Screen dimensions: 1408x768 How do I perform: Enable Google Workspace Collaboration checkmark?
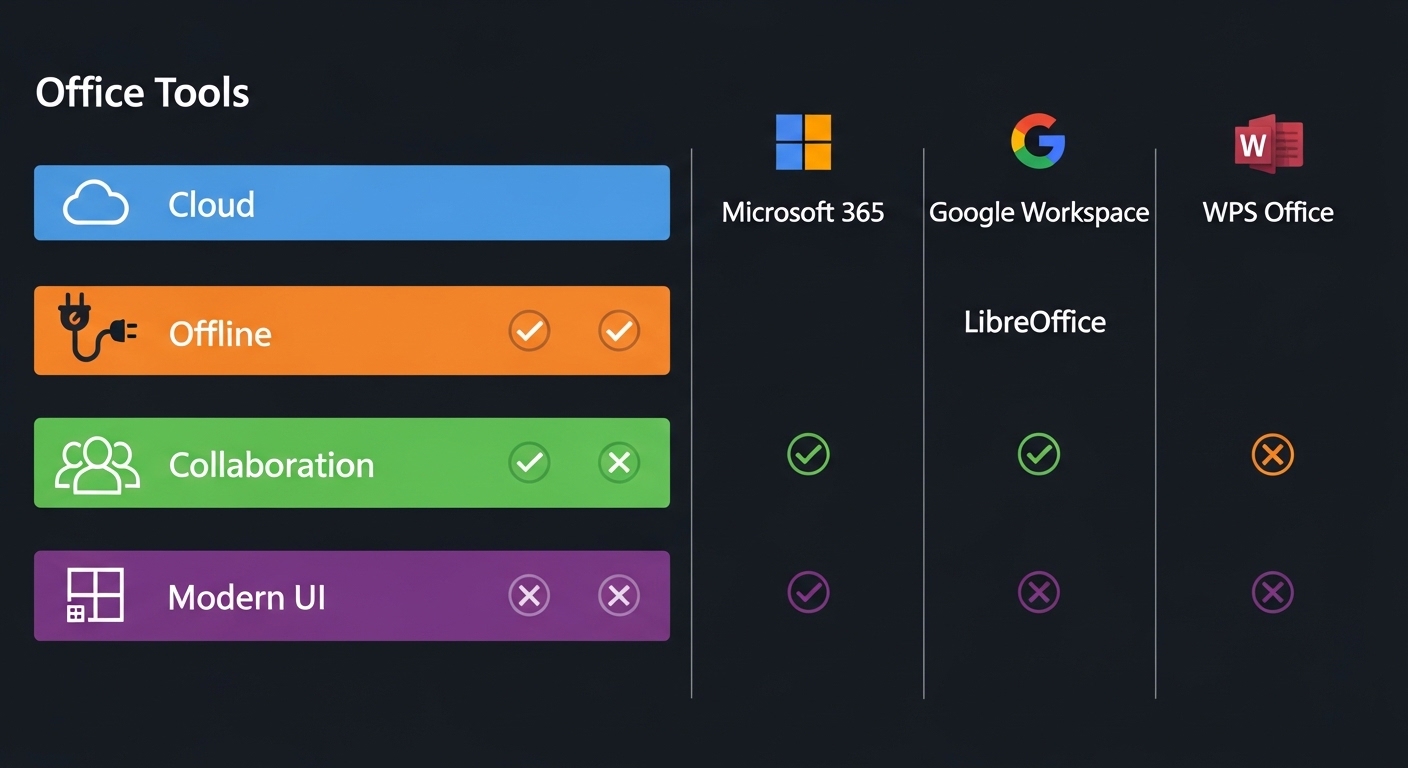(x=1039, y=454)
